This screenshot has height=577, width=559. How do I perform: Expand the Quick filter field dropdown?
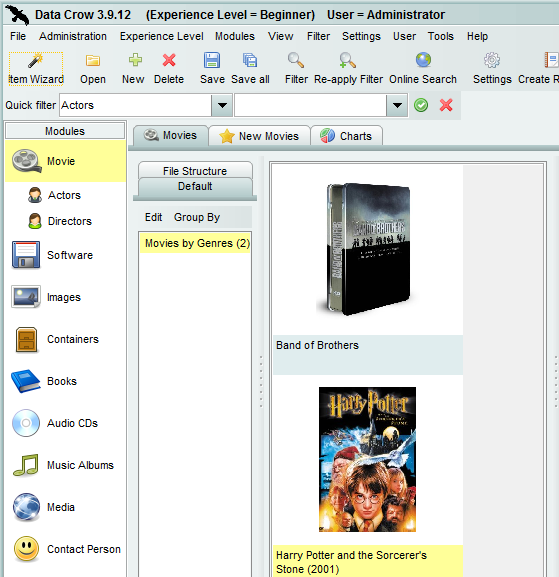(222, 105)
